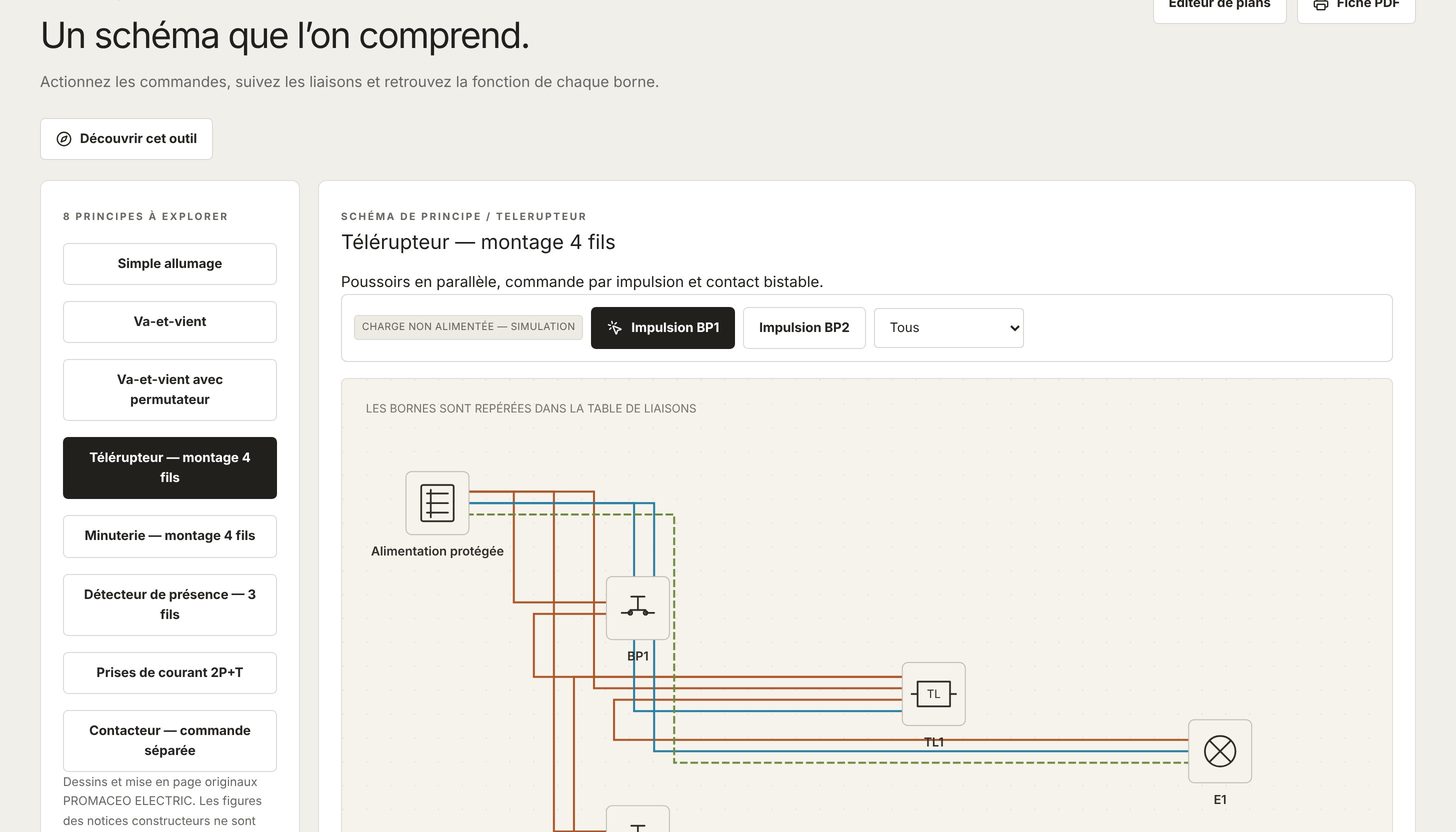Click the compass icon in Découvrir cet outil

click(x=64, y=139)
